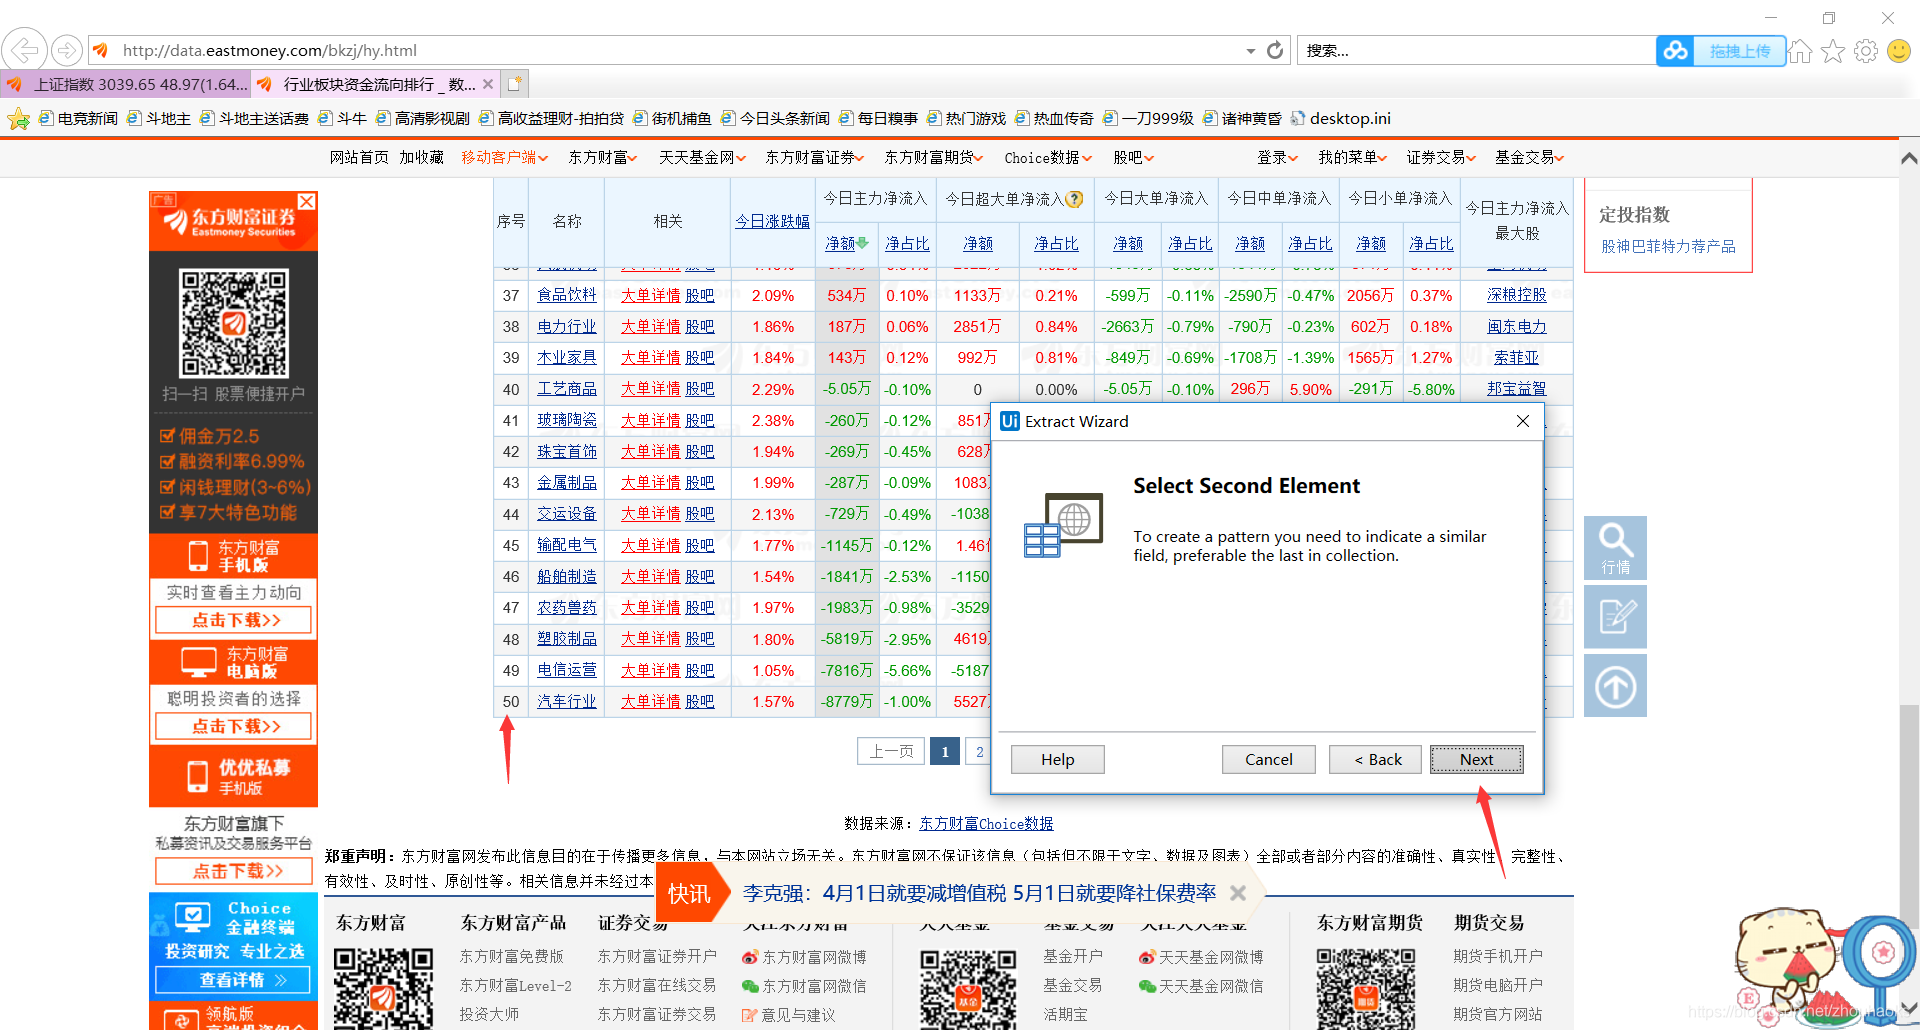Click the blue cloud upload icon
The image size is (1920, 1030).
tap(1676, 51)
